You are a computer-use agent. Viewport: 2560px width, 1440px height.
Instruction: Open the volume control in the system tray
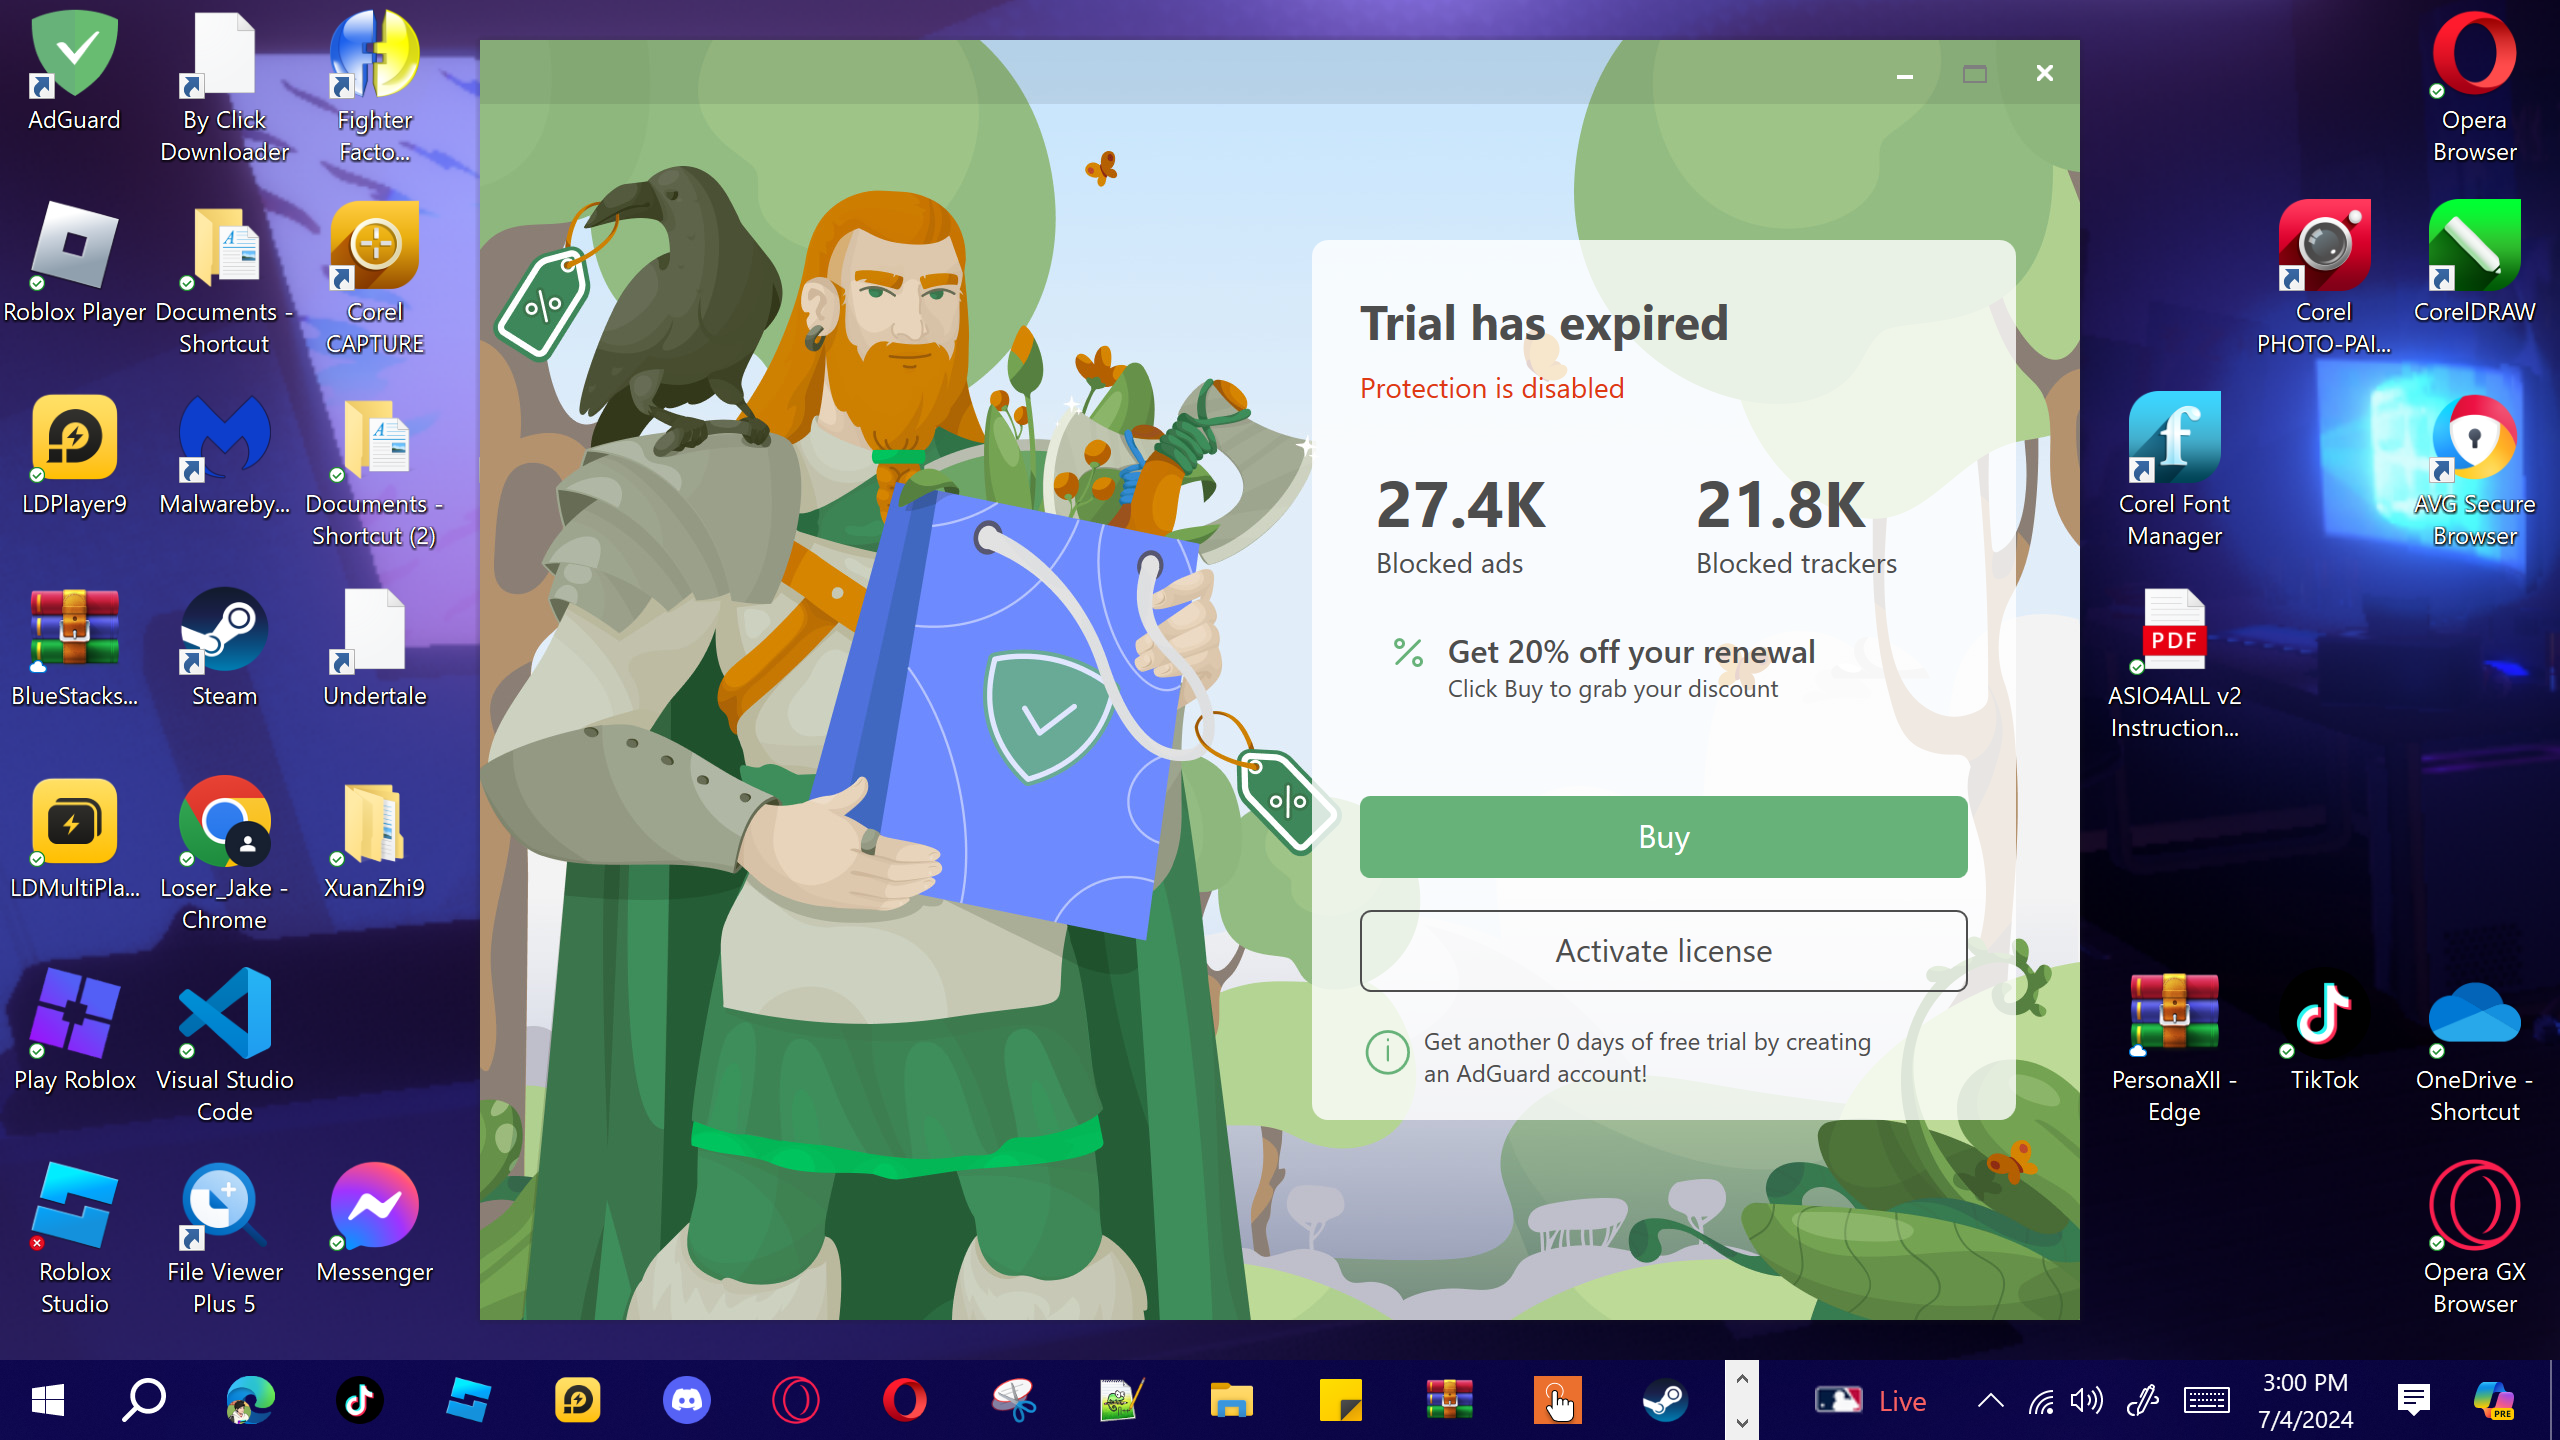(x=2086, y=1400)
